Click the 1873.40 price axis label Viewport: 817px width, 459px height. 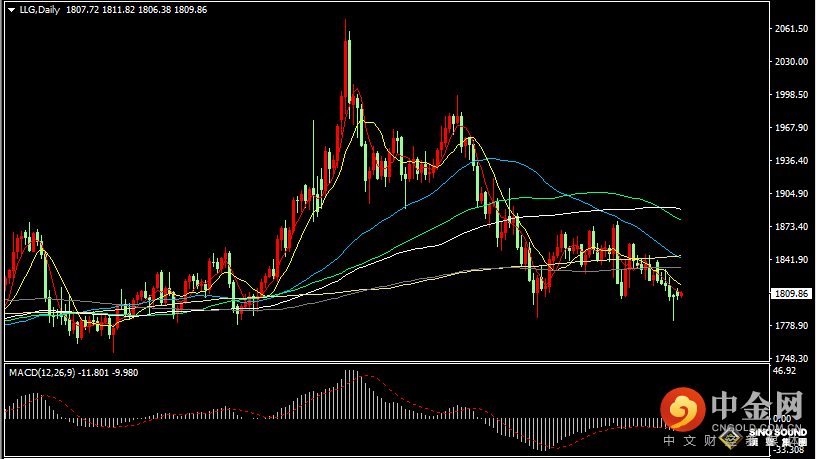coord(790,227)
